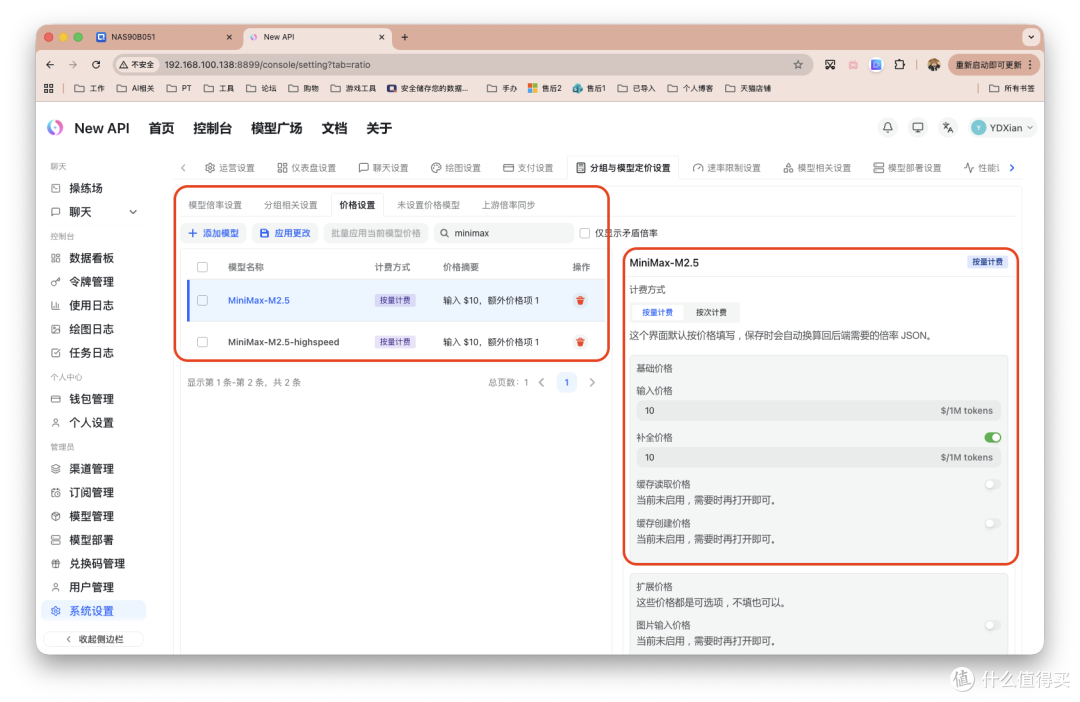This screenshot has width=1080, height=702.
Task: Select page 1 in pagination
Action: point(566,382)
